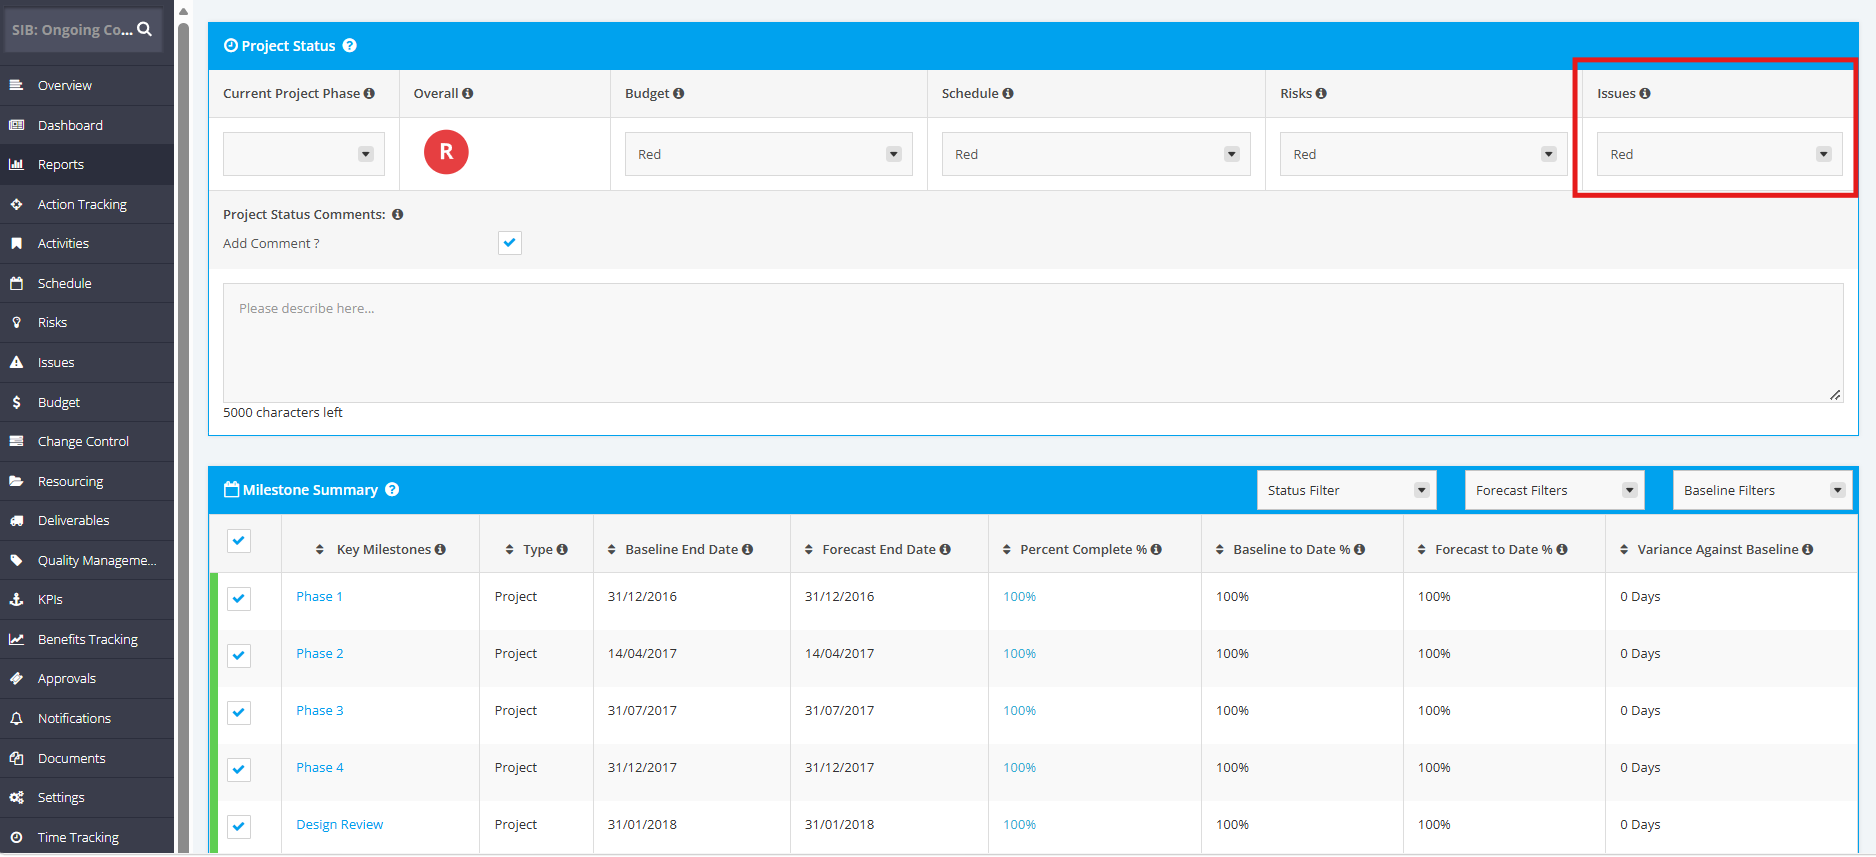Open the Schedule status dropdown
1876x857 pixels.
point(1096,154)
